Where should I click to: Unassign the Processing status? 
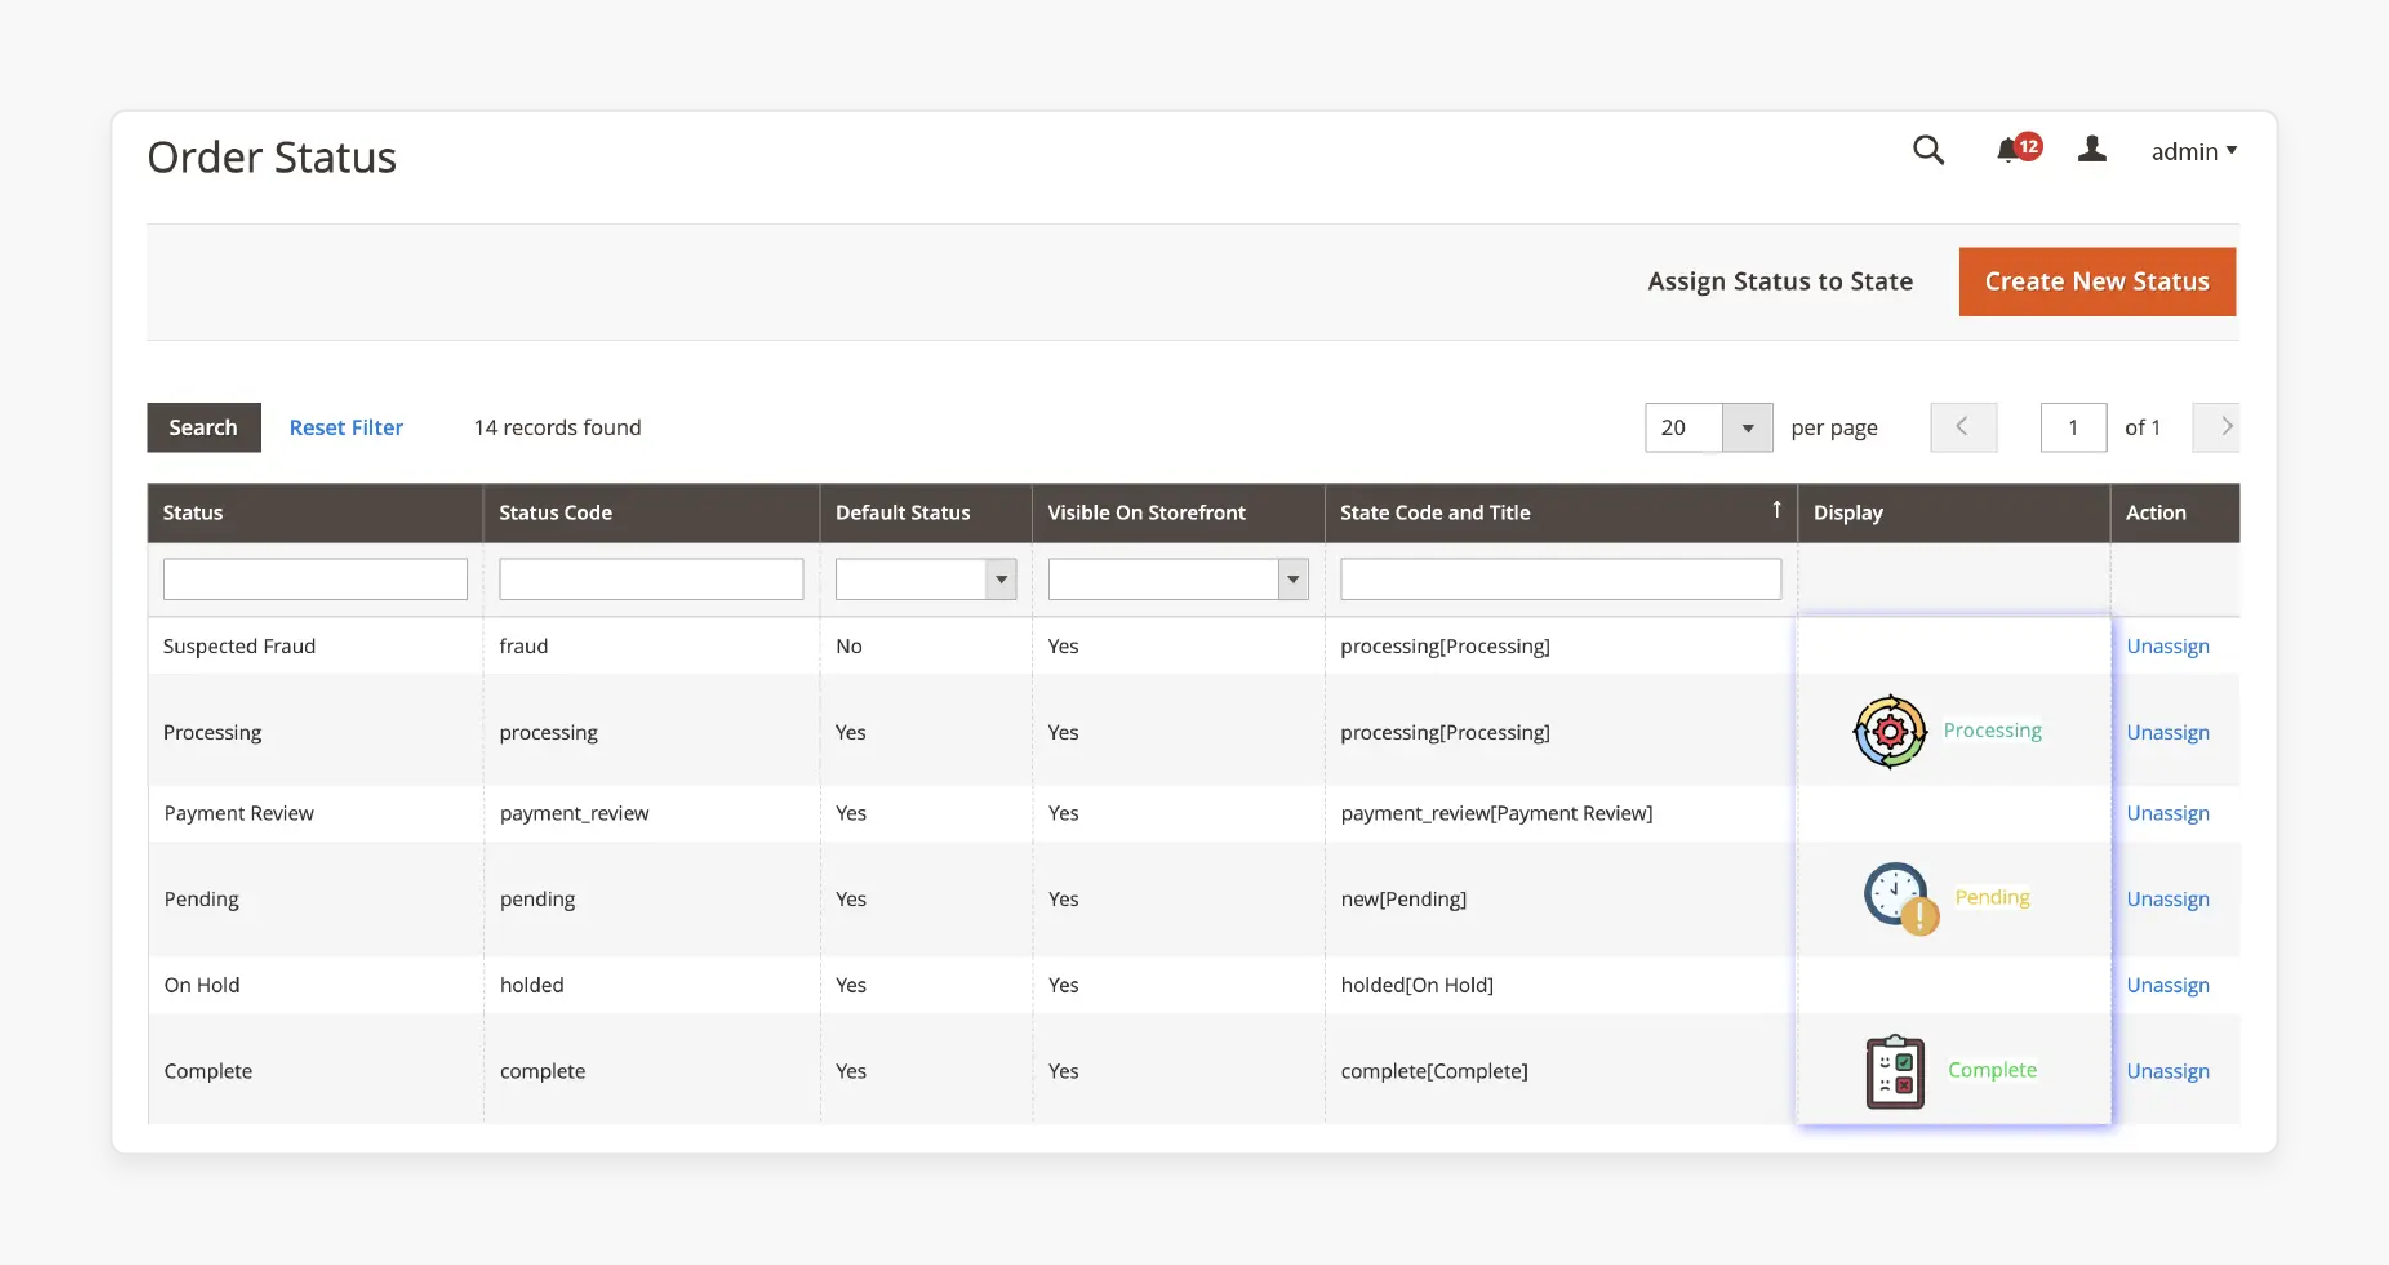[x=2168, y=732]
